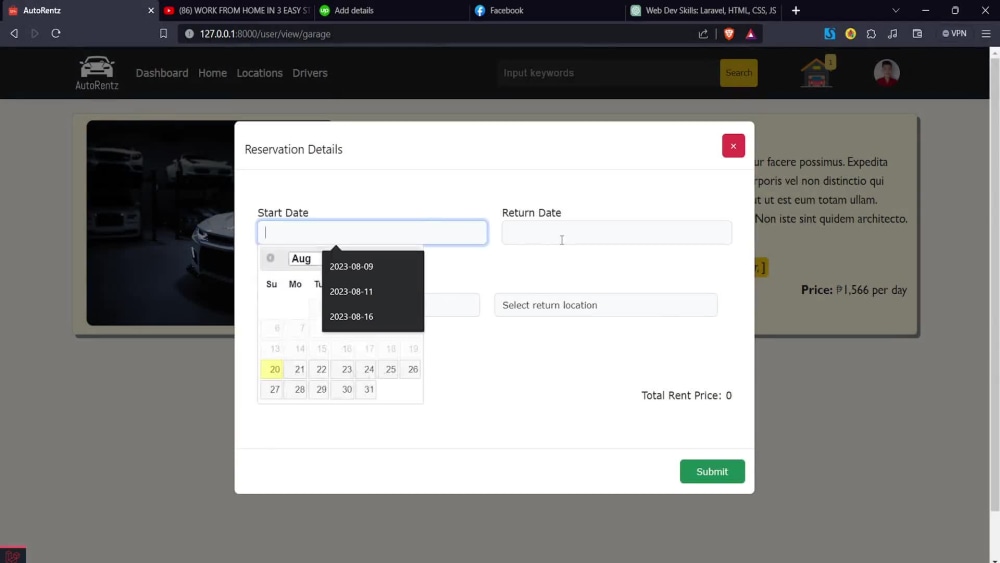
Task: Go to Home in the navbar
Action: [x=212, y=73]
